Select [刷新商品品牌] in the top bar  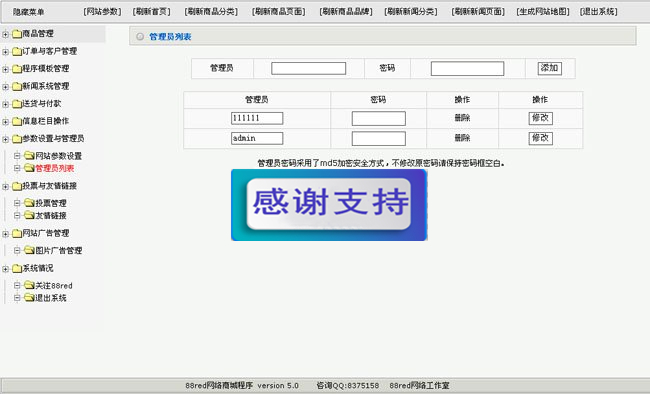(x=346, y=12)
